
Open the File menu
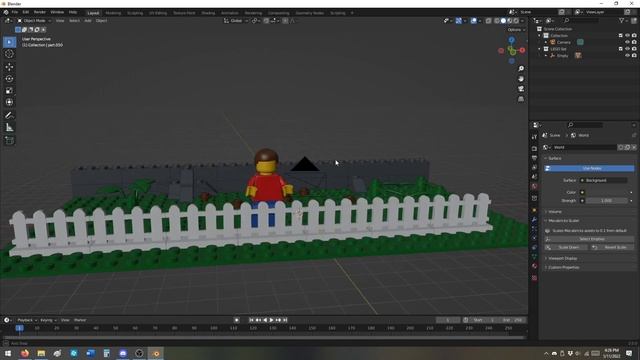click(15, 12)
